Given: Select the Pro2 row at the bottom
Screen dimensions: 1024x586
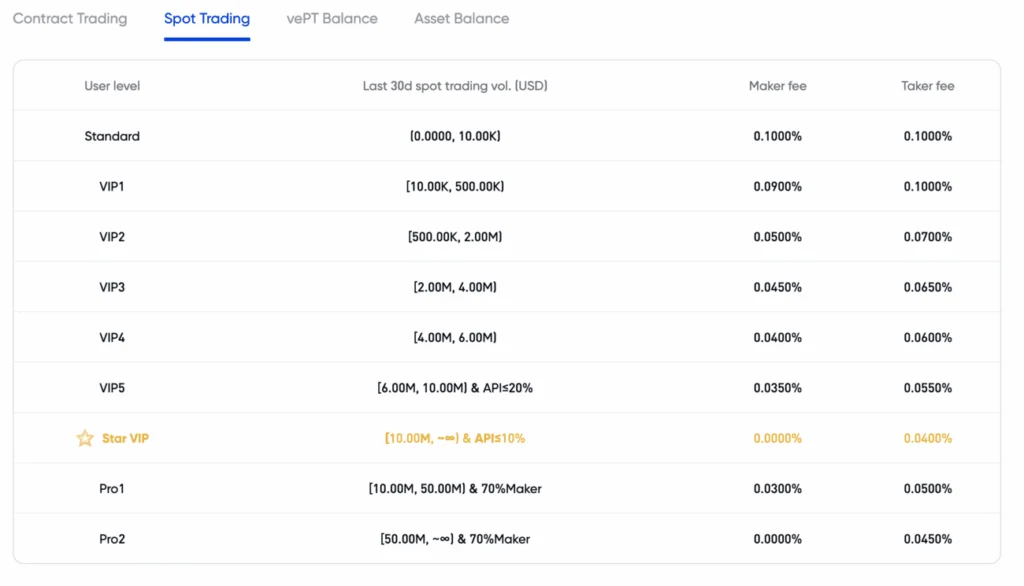Looking at the screenshot, I should click(x=111, y=538).
